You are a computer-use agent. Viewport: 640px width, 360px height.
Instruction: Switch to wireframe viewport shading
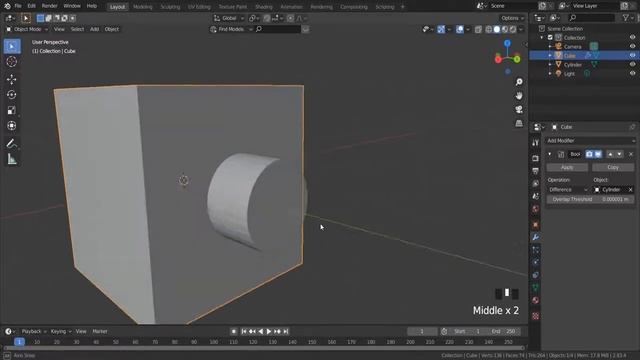tap(489, 29)
